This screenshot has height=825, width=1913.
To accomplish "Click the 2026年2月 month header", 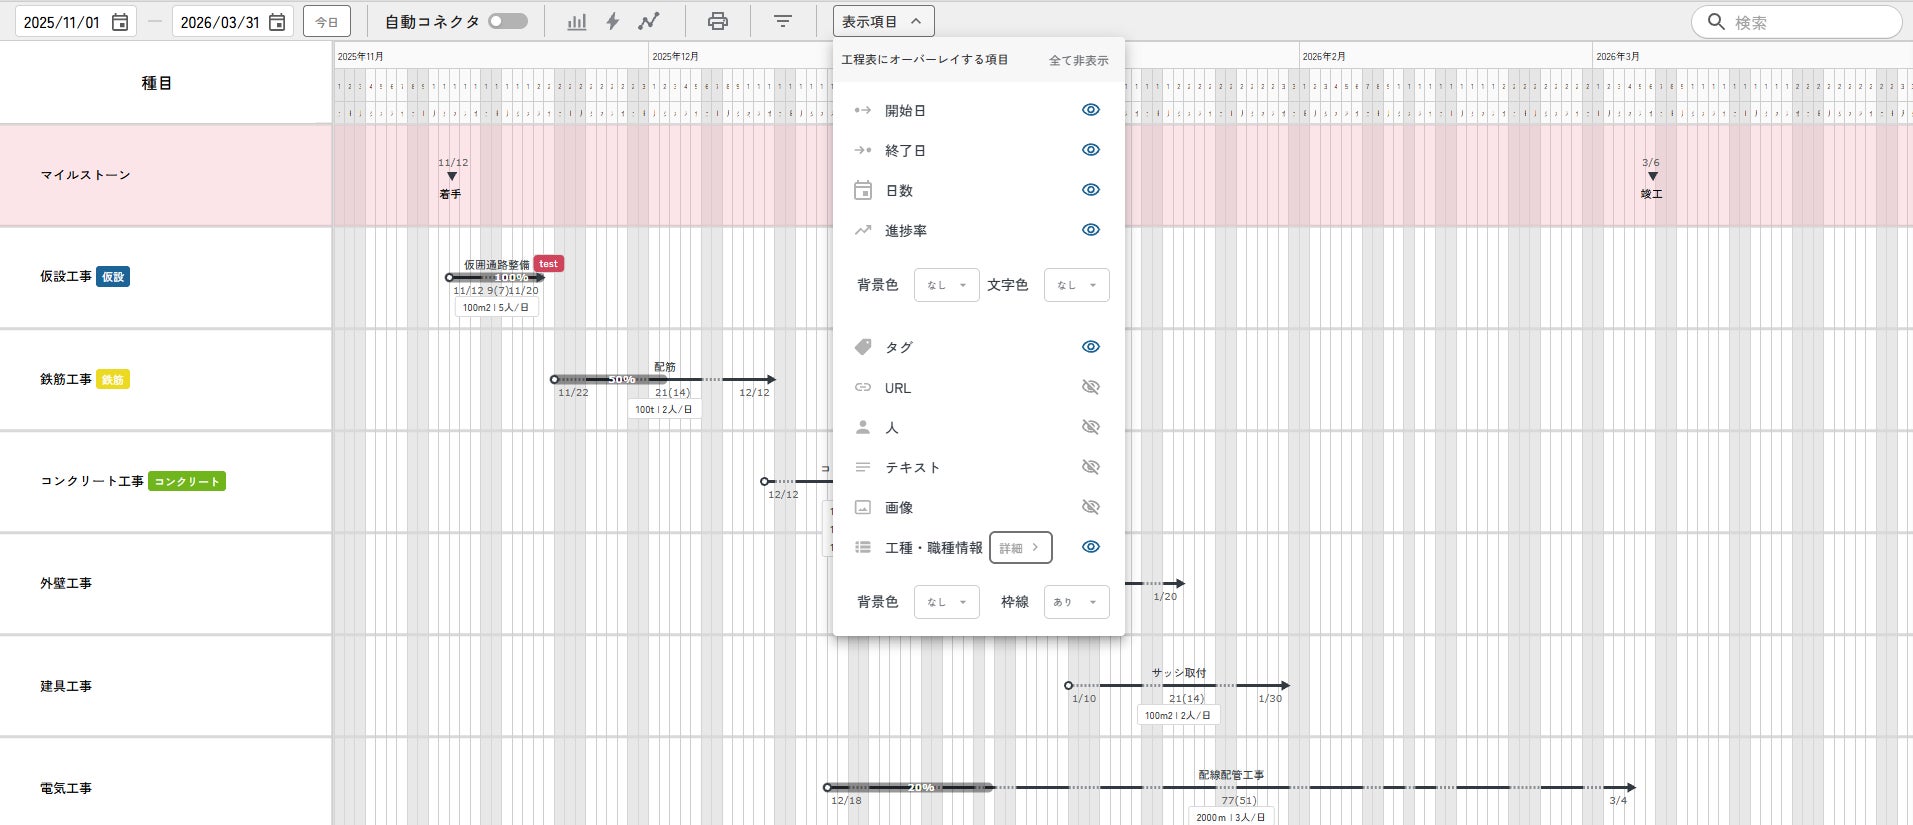I will 1324,57.
